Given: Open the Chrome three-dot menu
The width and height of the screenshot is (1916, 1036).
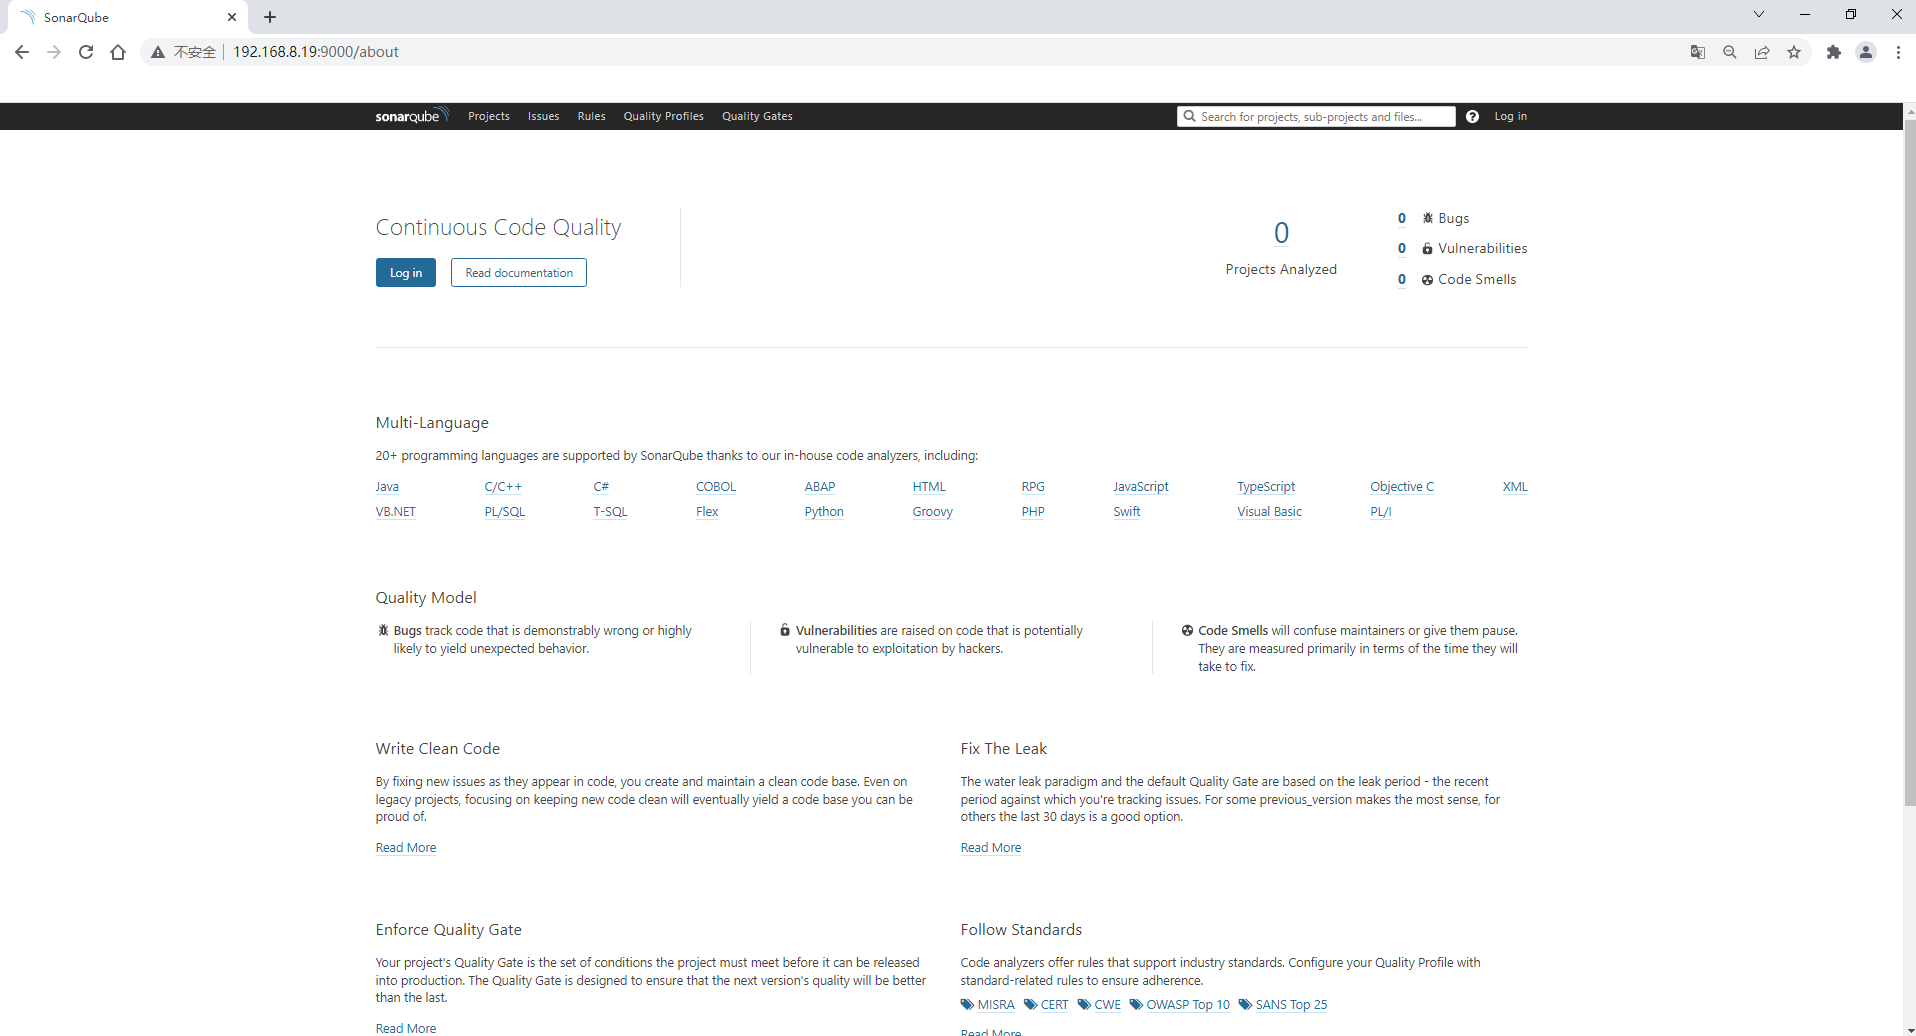Looking at the screenshot, I should point(1898,52).
